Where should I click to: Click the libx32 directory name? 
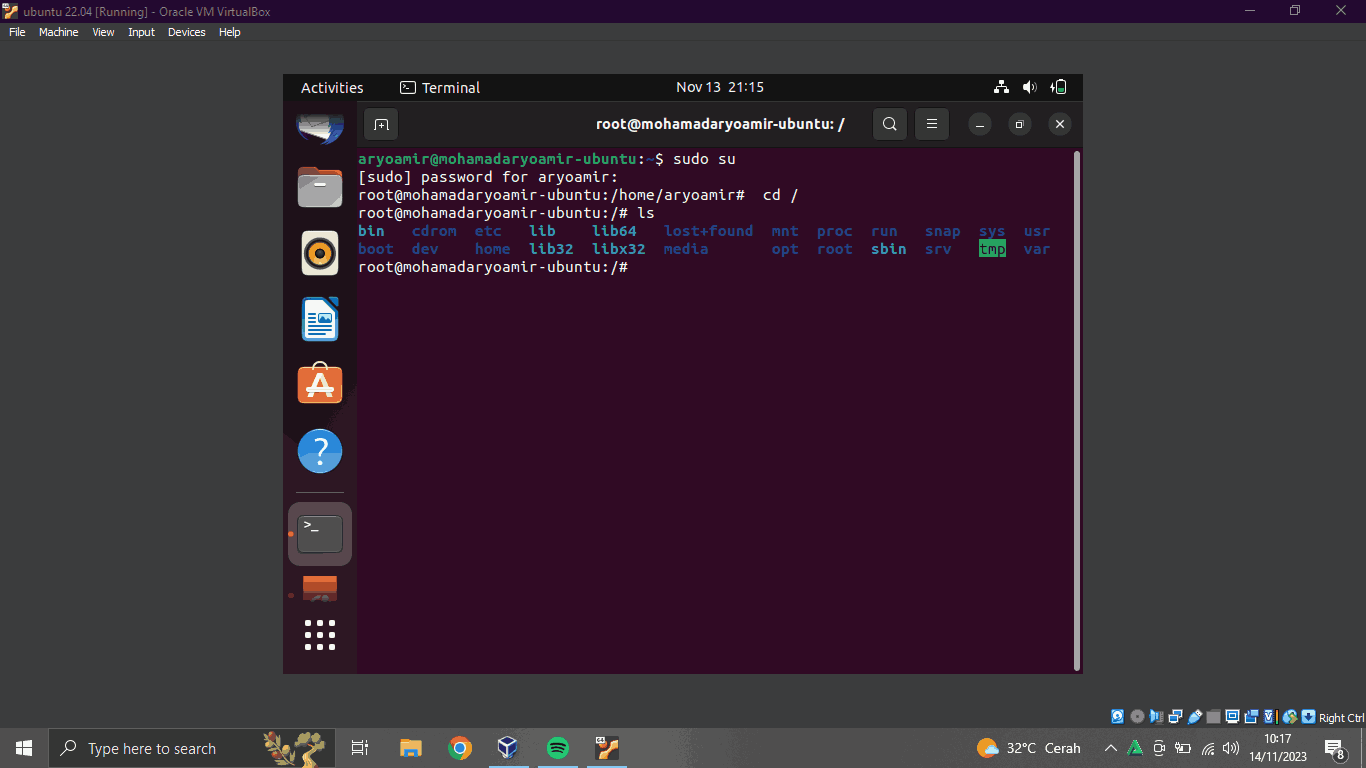coord(618,249)
